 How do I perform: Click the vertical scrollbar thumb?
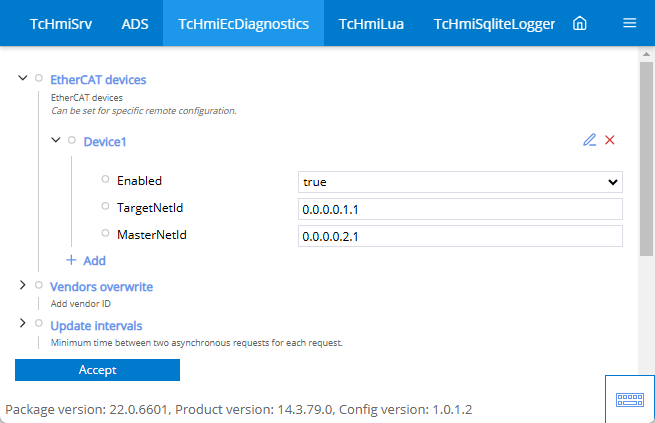[646, 159]
